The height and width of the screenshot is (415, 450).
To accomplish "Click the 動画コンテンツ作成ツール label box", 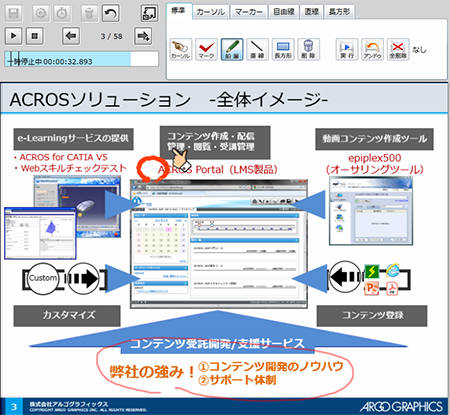I will click(374, 139).
